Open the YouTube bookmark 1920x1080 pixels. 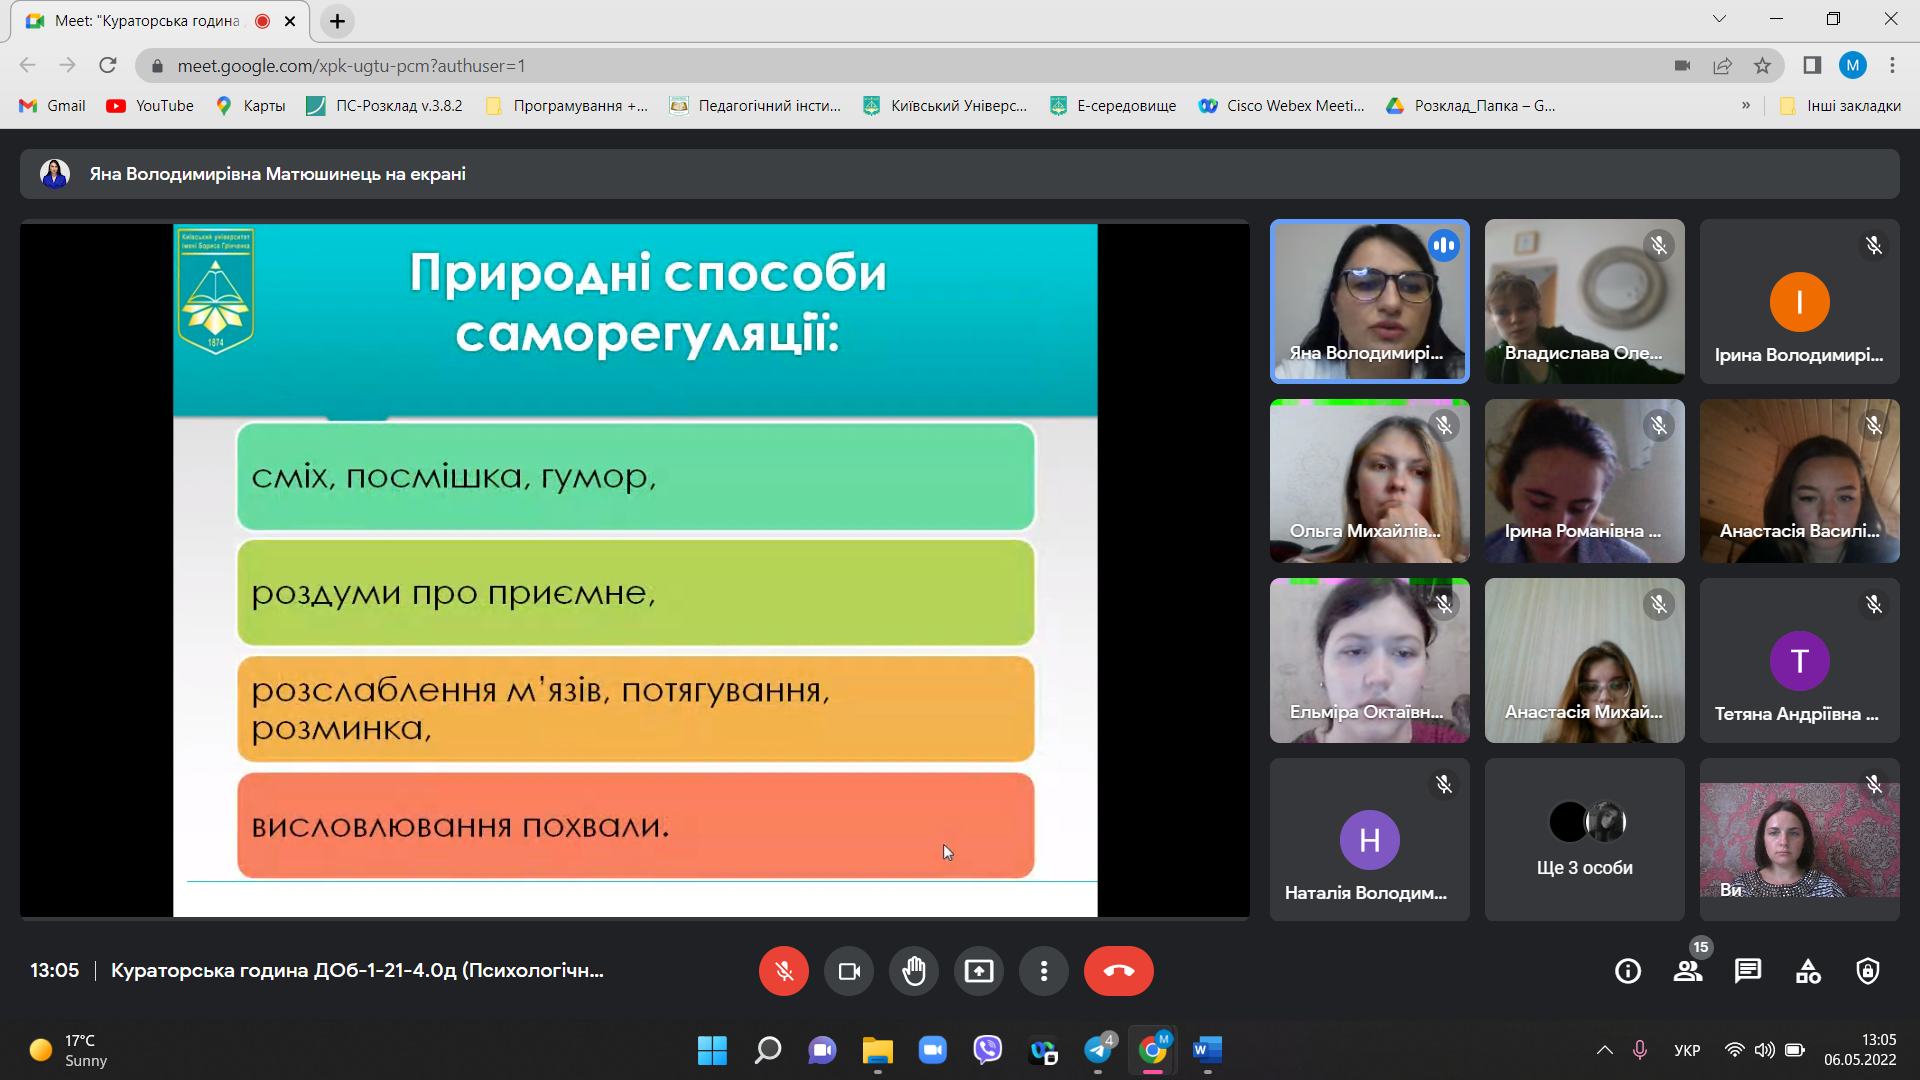(x=150, y=106)
